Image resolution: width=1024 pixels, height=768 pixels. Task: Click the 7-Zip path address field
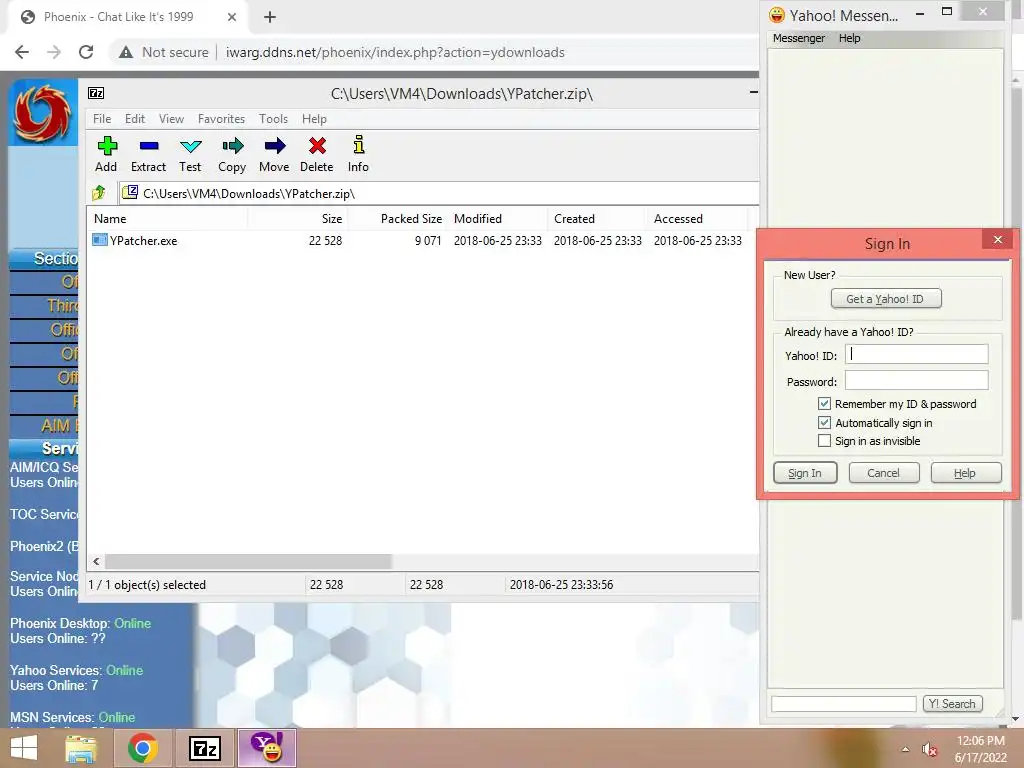point(439,193)
